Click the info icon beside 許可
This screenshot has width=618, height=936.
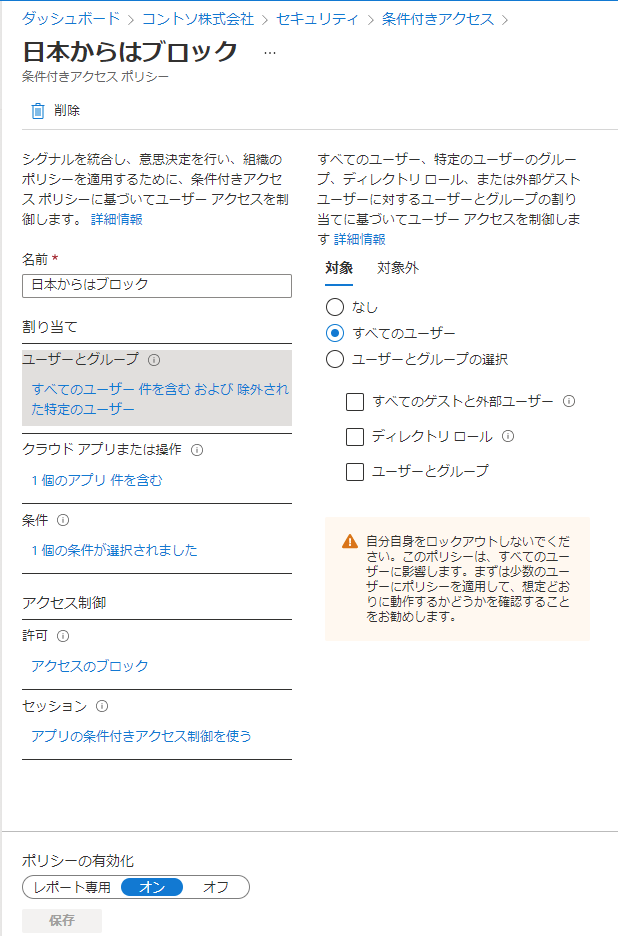(65, 635)
